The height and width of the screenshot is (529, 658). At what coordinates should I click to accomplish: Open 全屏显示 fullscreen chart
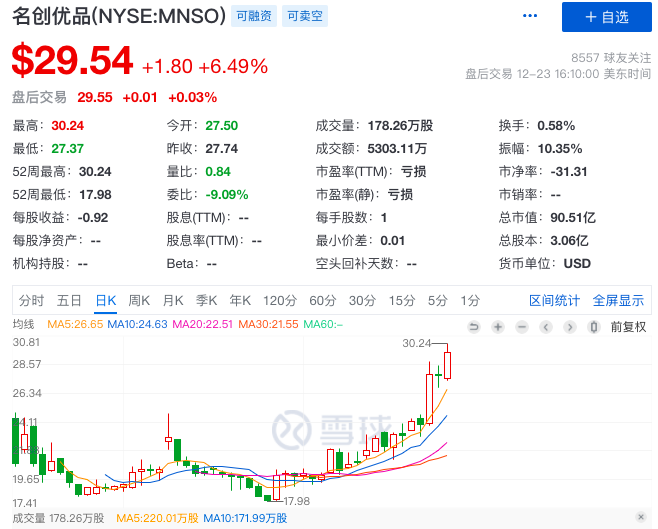coord(618,300)
